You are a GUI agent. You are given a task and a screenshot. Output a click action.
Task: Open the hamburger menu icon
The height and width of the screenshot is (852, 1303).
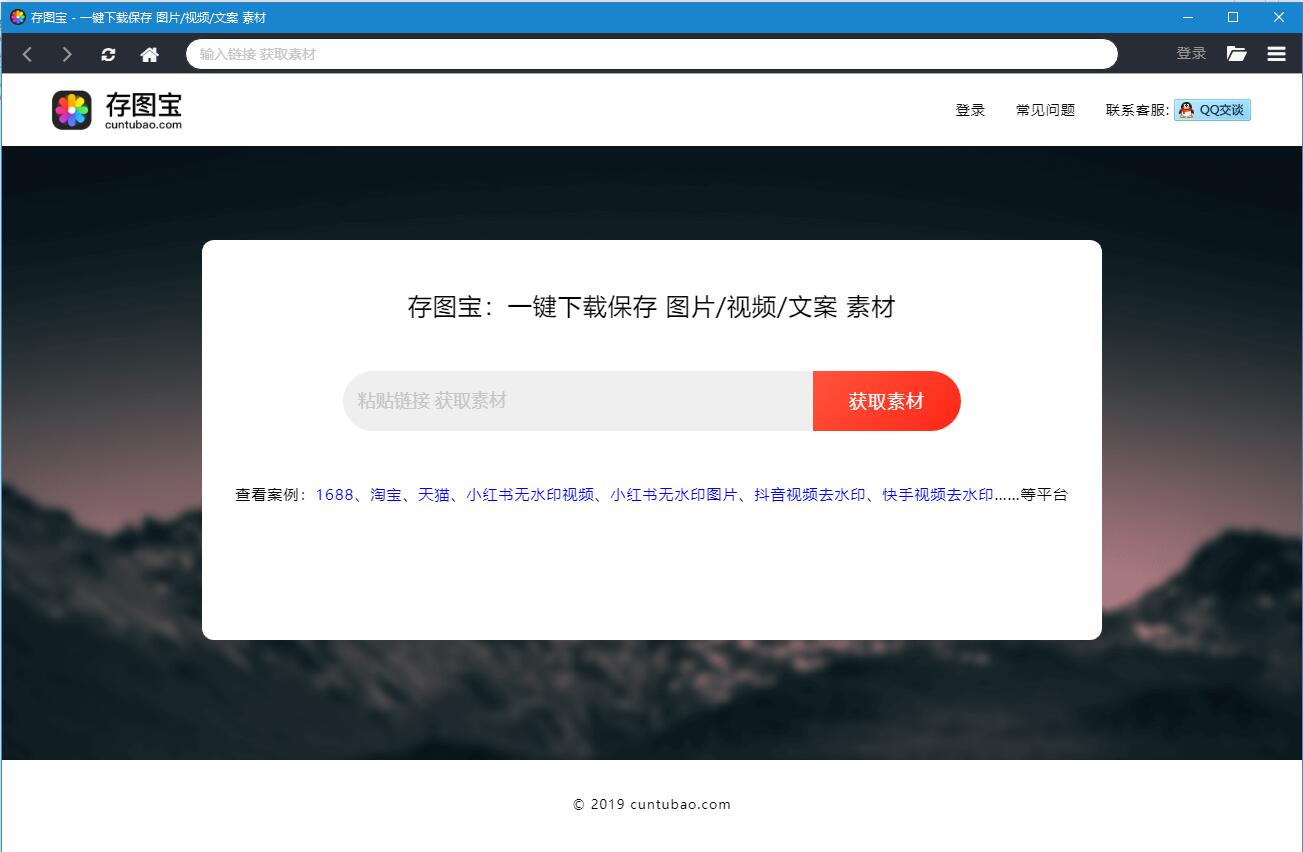tap(1277, 54)
